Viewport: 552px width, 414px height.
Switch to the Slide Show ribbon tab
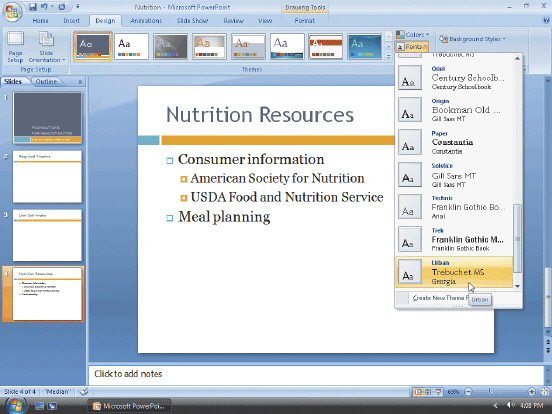[192, 21]
